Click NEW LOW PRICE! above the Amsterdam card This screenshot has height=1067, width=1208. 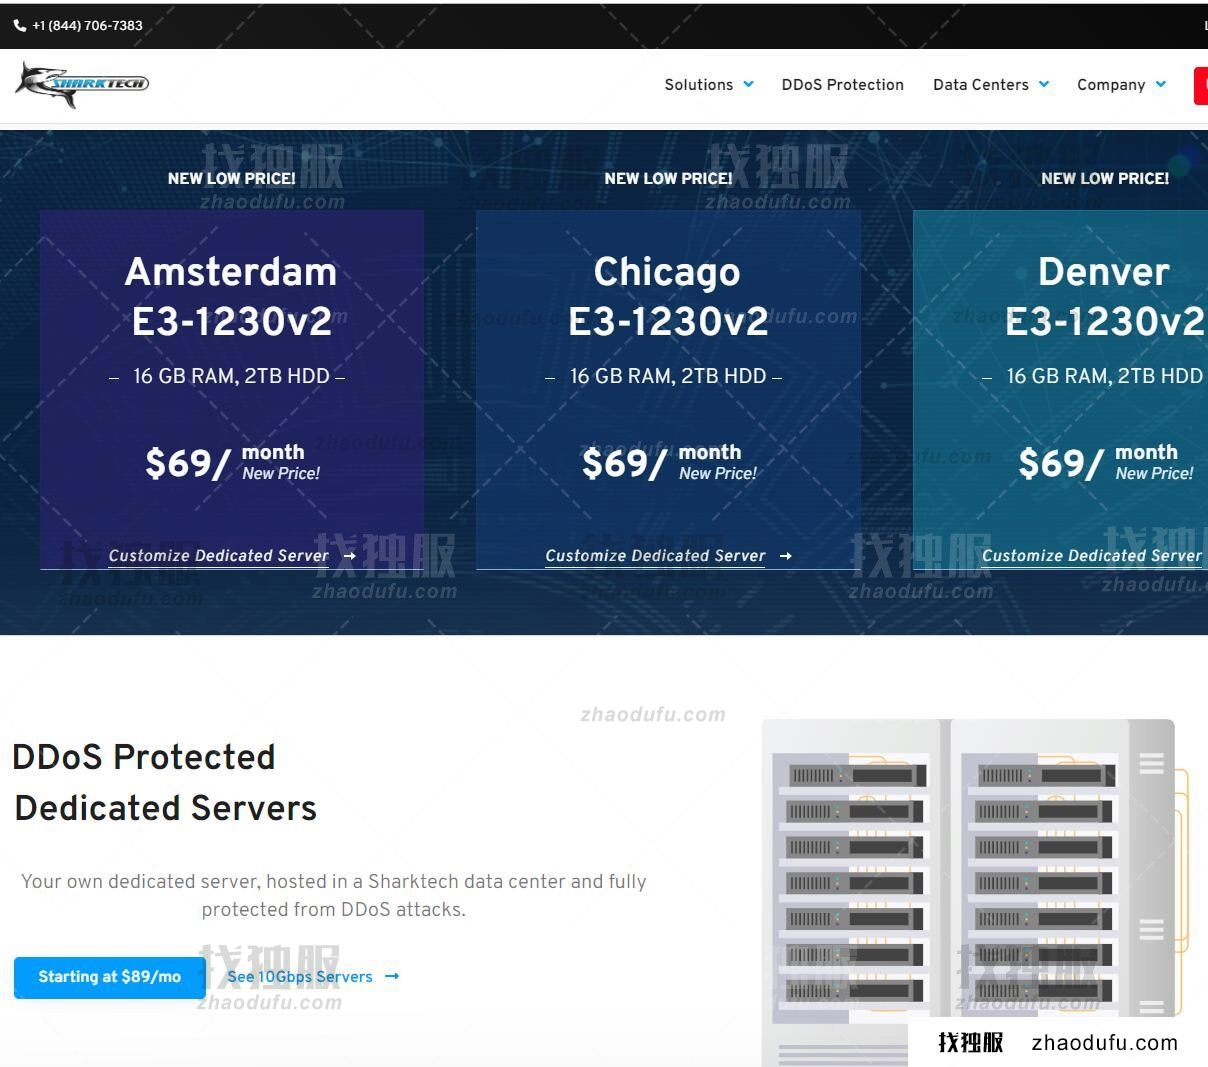(231, 179)
